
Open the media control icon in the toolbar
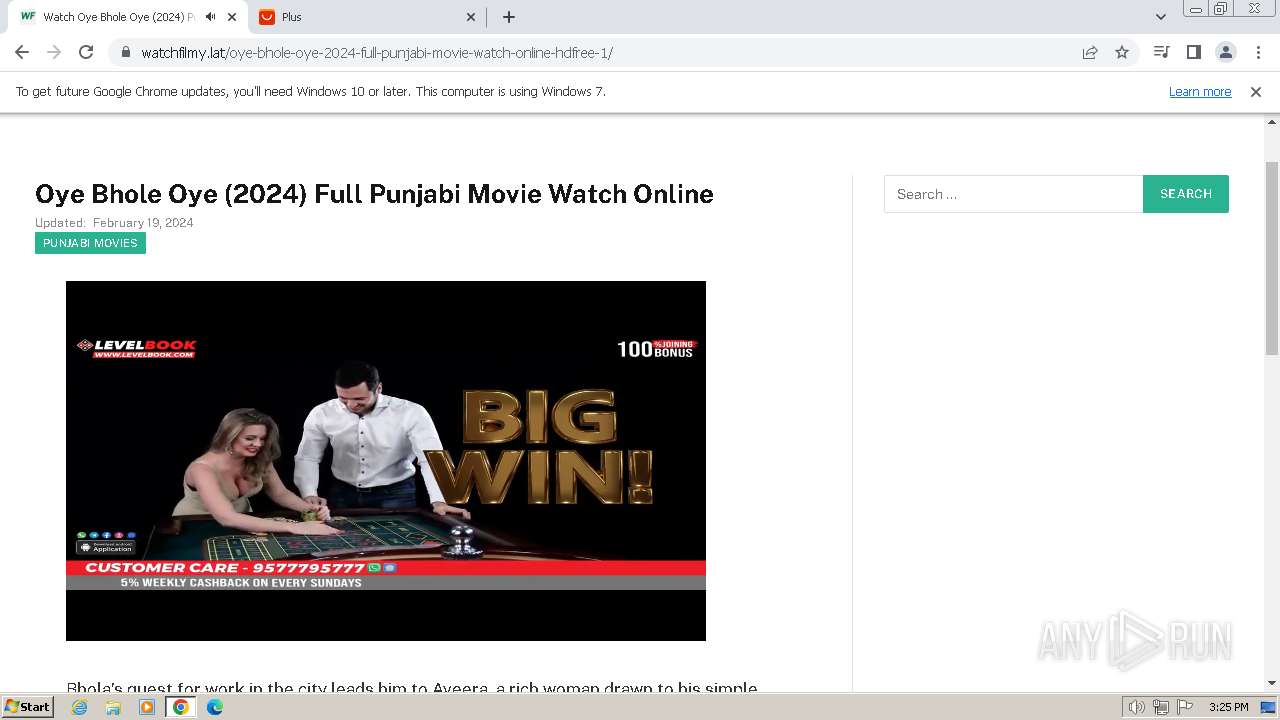pyautogui.click(x=1161, y=52)
